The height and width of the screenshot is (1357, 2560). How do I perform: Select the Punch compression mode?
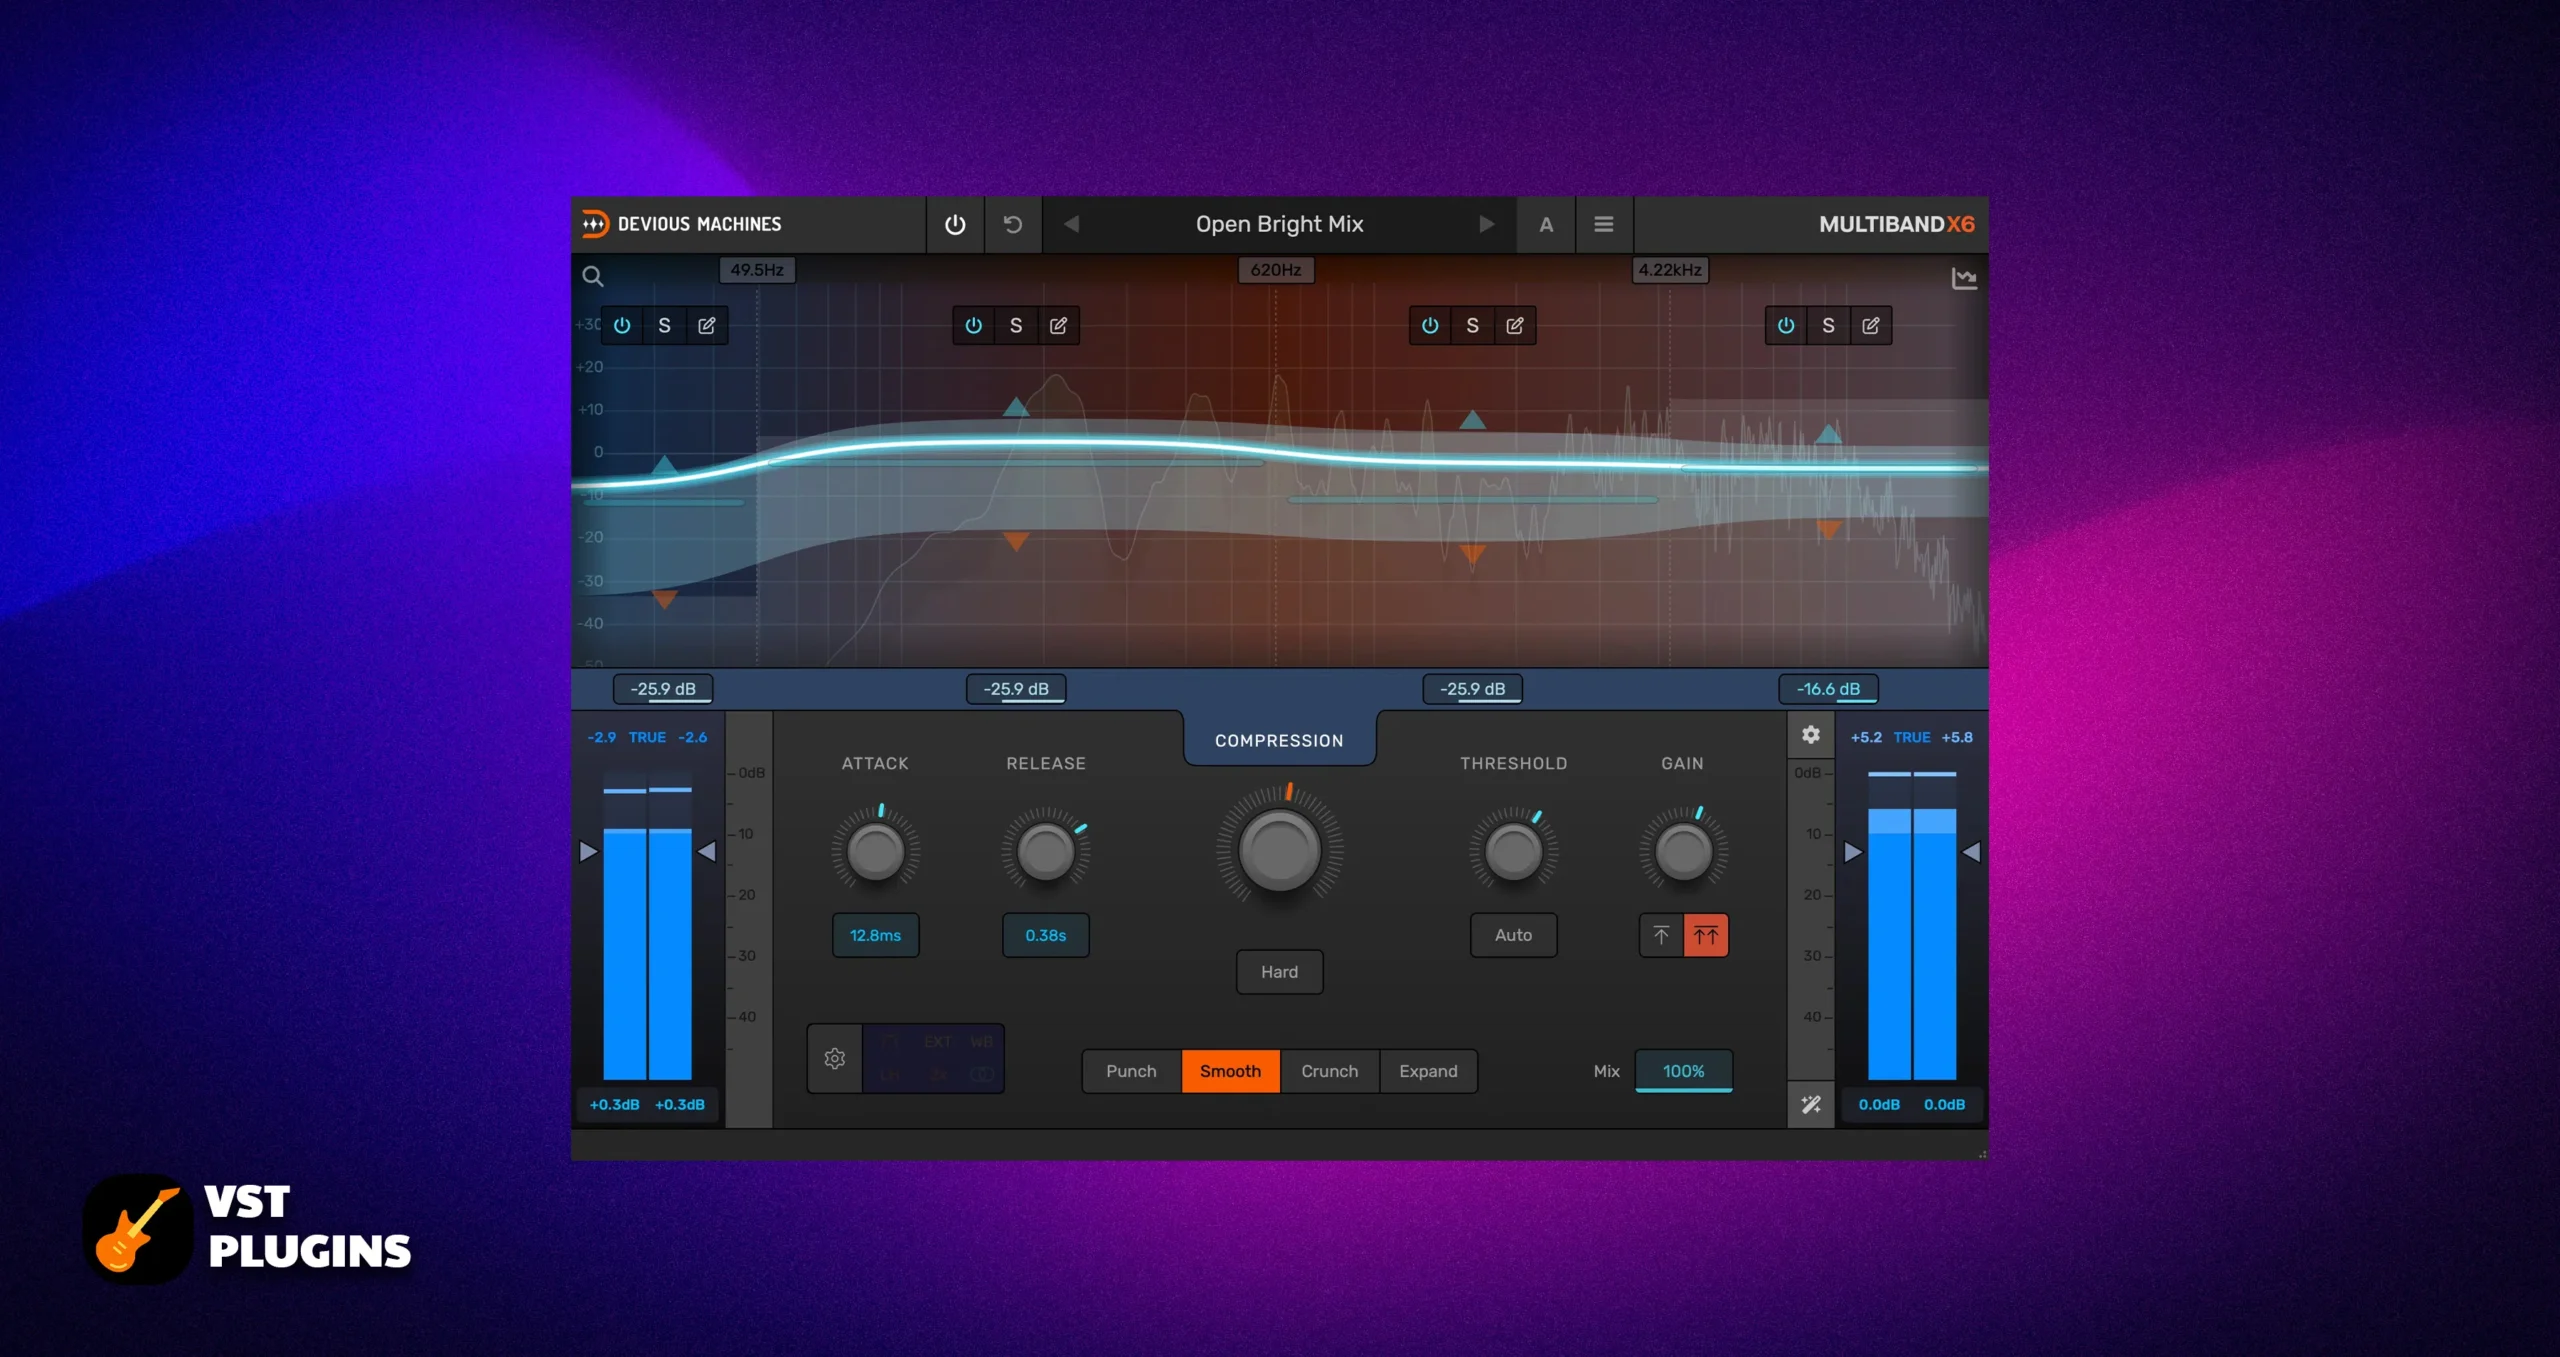pos(1131,1072)
